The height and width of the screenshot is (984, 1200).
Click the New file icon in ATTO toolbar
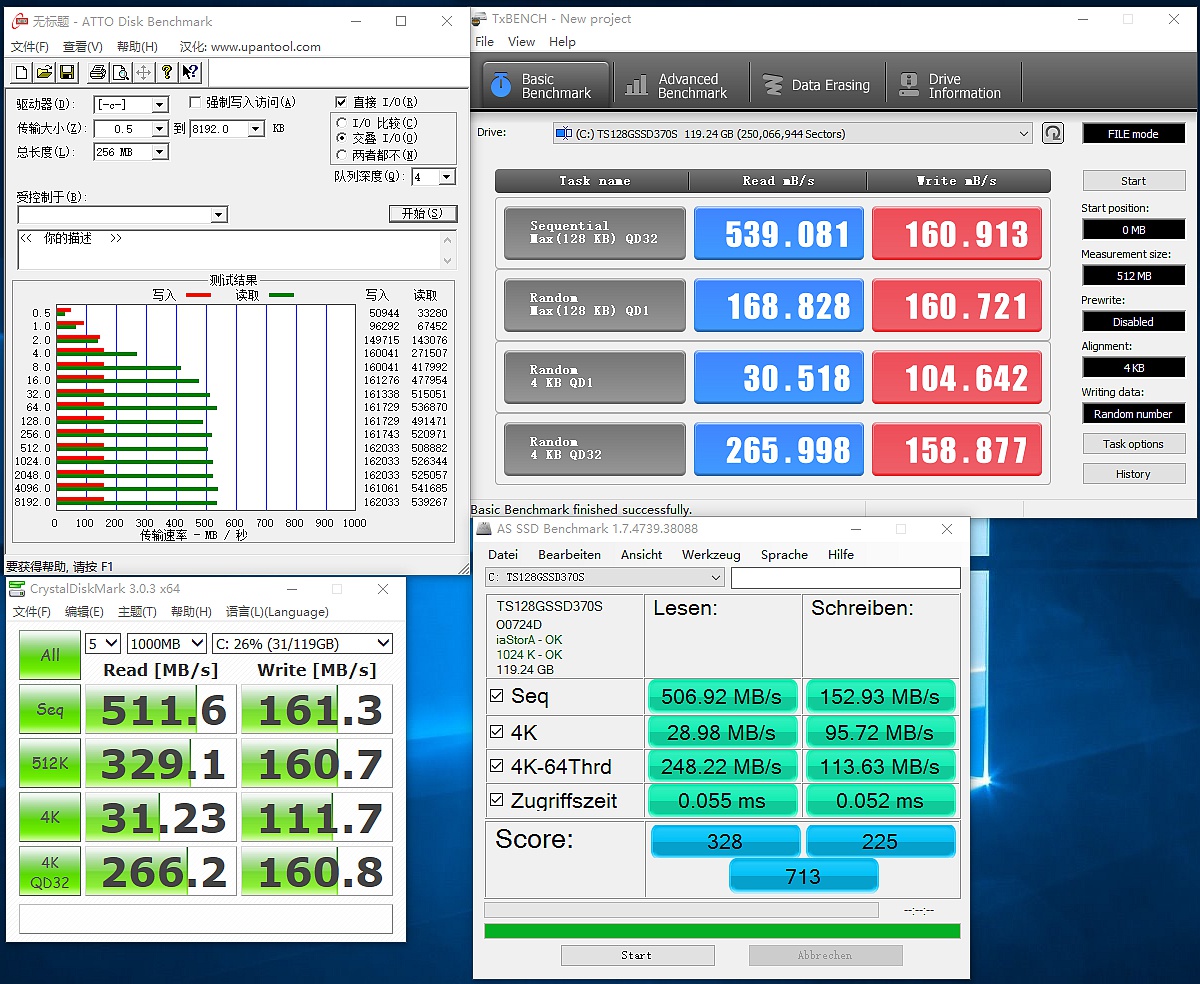coord(21,72)
